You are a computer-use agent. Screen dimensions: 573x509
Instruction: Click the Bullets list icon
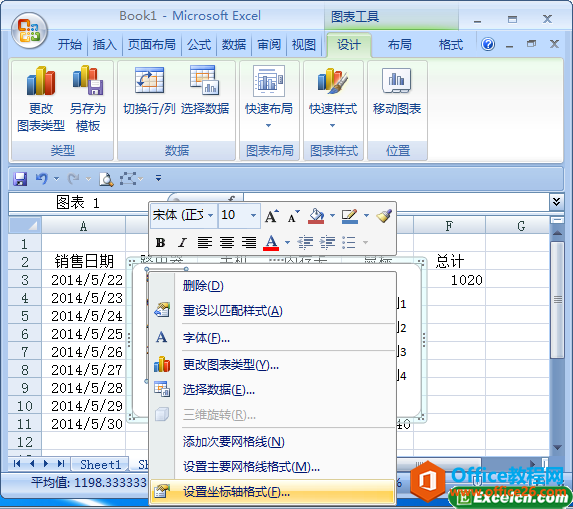(349, 242)
